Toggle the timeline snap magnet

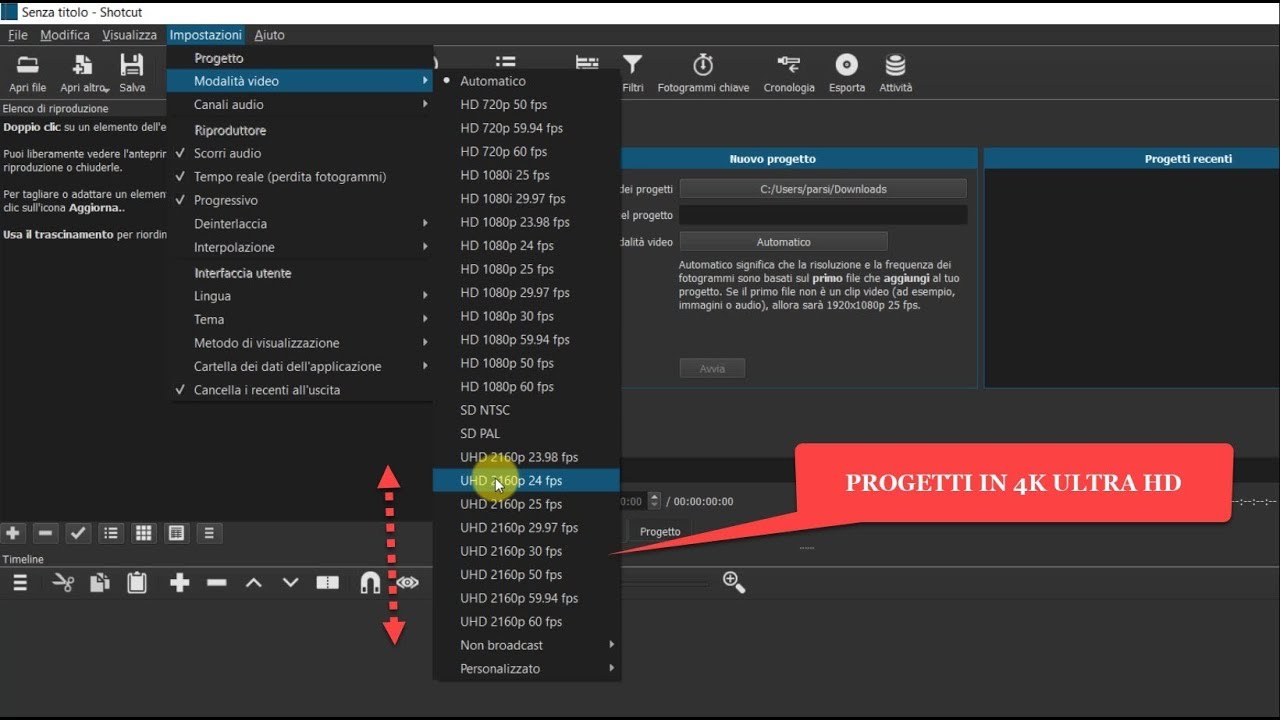(x=370, y=582)
